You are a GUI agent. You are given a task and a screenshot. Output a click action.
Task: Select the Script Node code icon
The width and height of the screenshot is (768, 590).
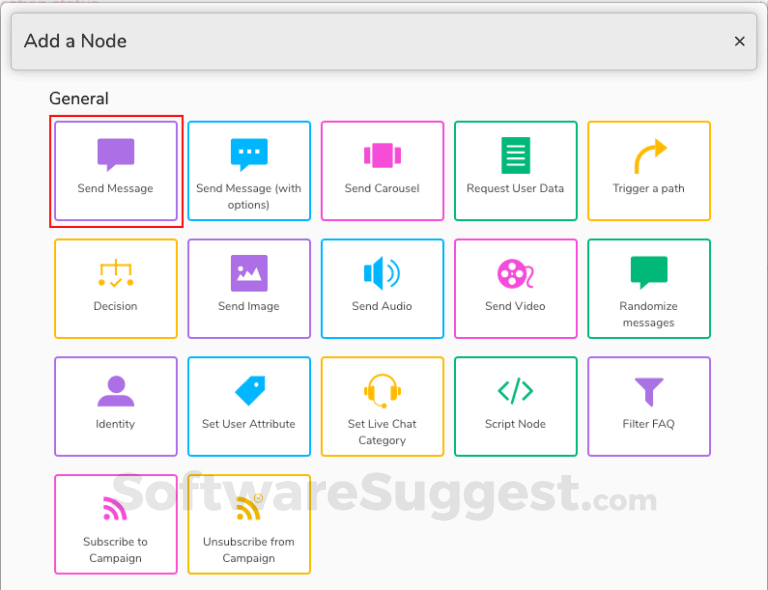click(x=515, y=391)
